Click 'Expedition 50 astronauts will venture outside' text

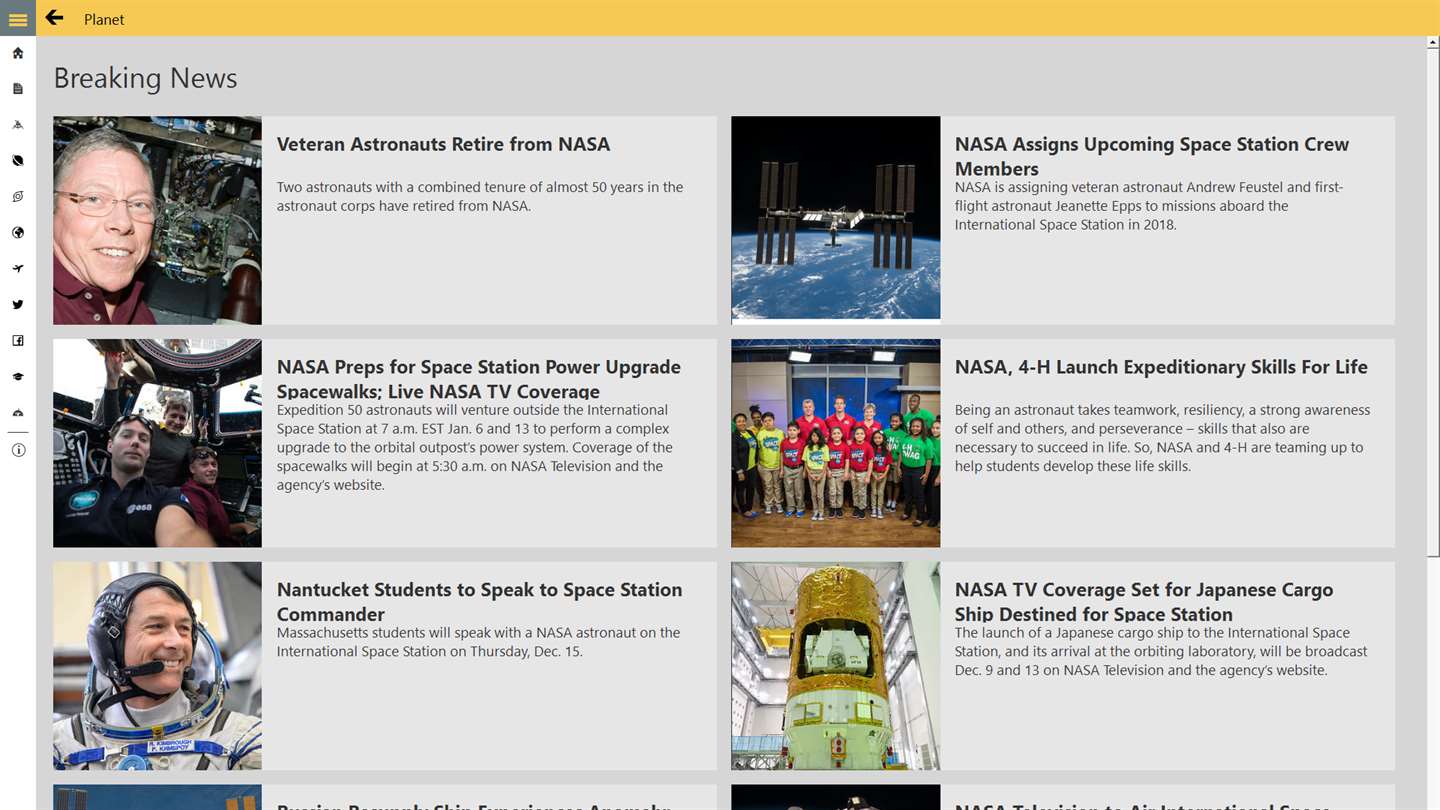click(x=475, y=447)
